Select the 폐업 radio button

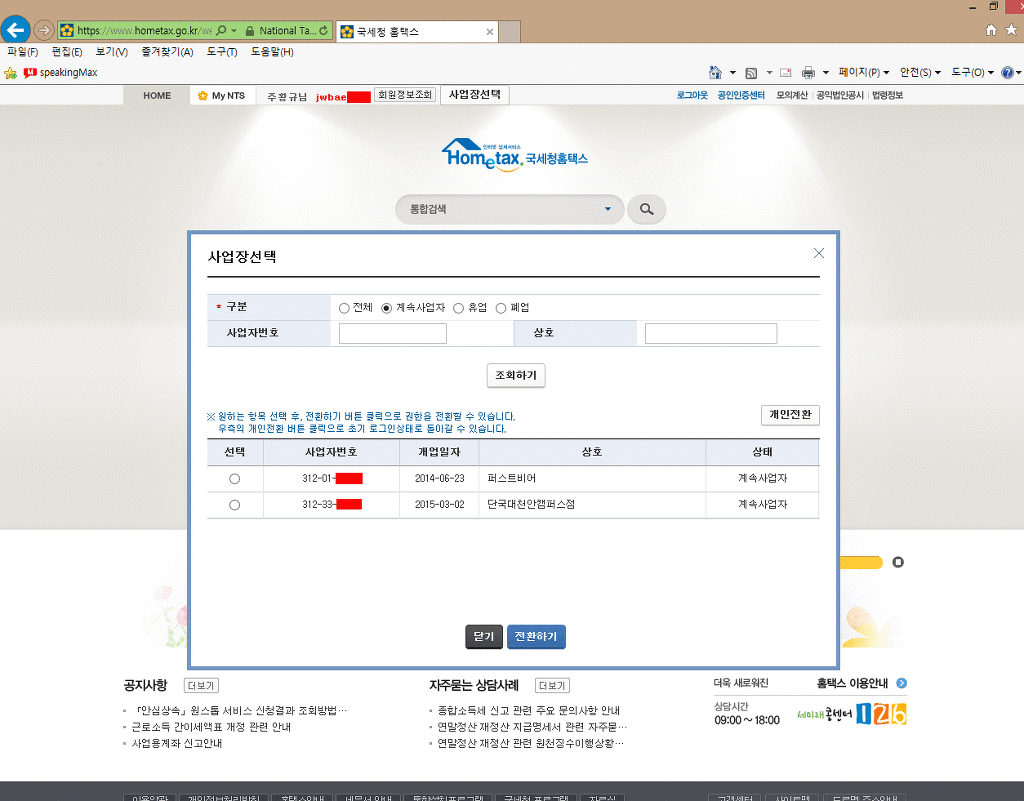click(x=501, y=308)
